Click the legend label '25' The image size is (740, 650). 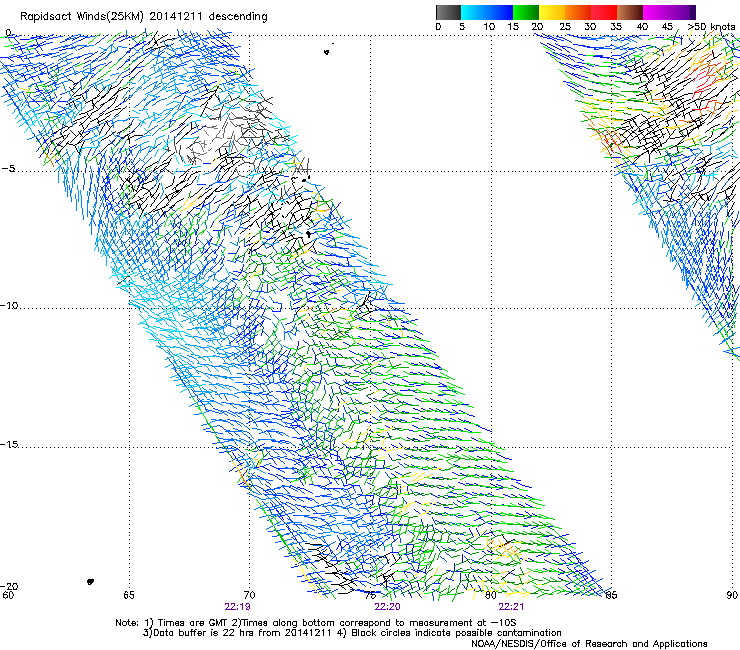point(565,27)
